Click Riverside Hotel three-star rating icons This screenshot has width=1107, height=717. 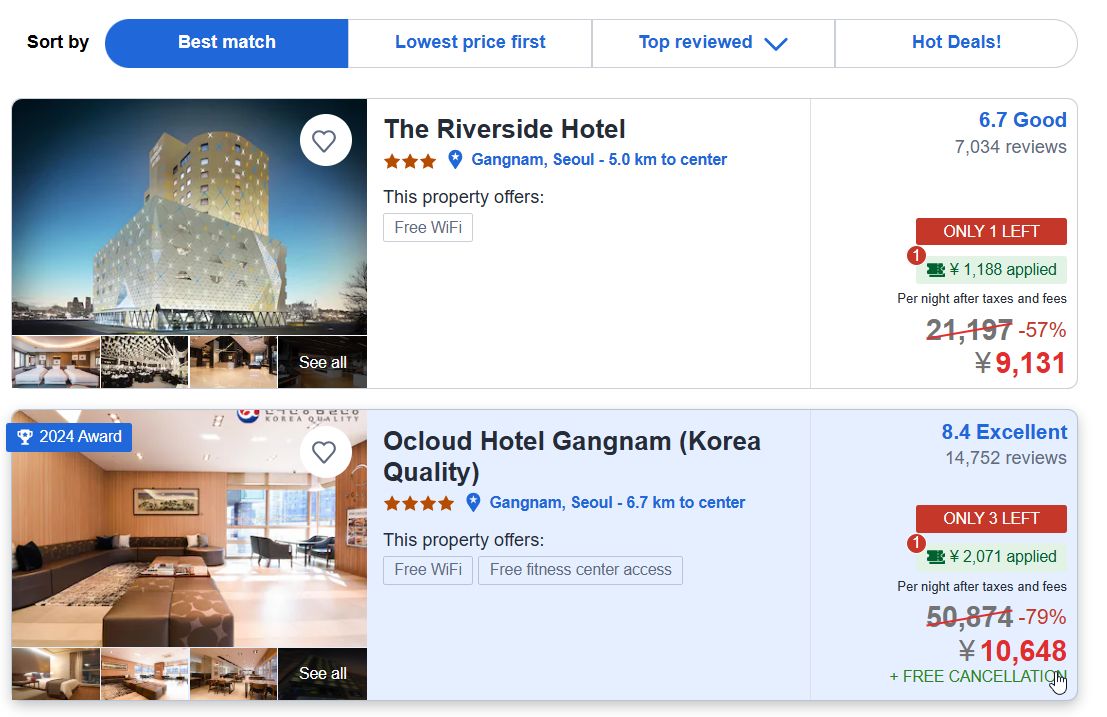[x=410, y=161]
